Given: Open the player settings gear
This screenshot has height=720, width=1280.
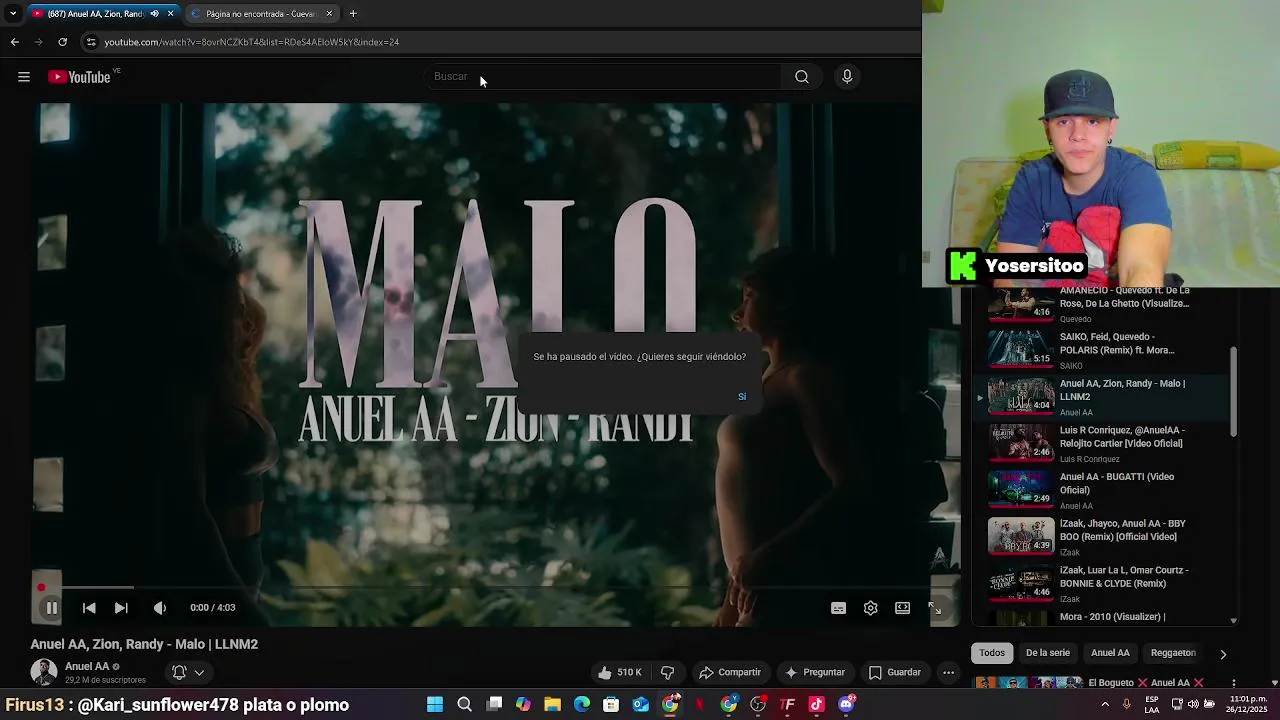Looking at the screenshot, I should [871, 608].
